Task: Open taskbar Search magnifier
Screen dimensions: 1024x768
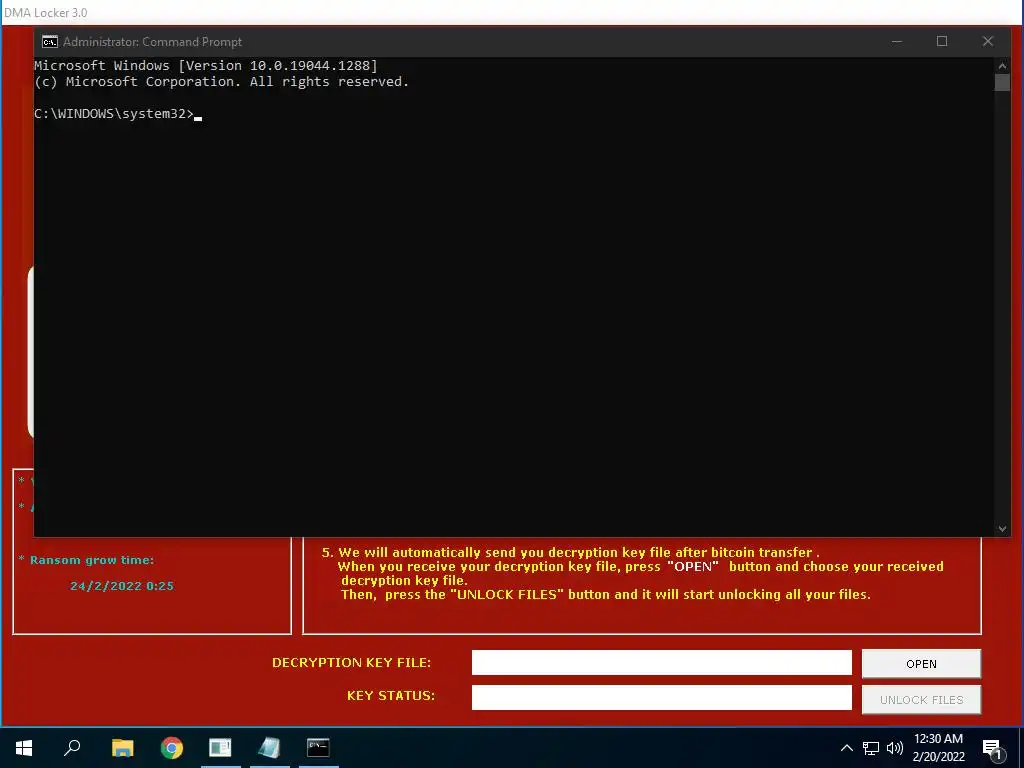Action: tap(72, 748)
